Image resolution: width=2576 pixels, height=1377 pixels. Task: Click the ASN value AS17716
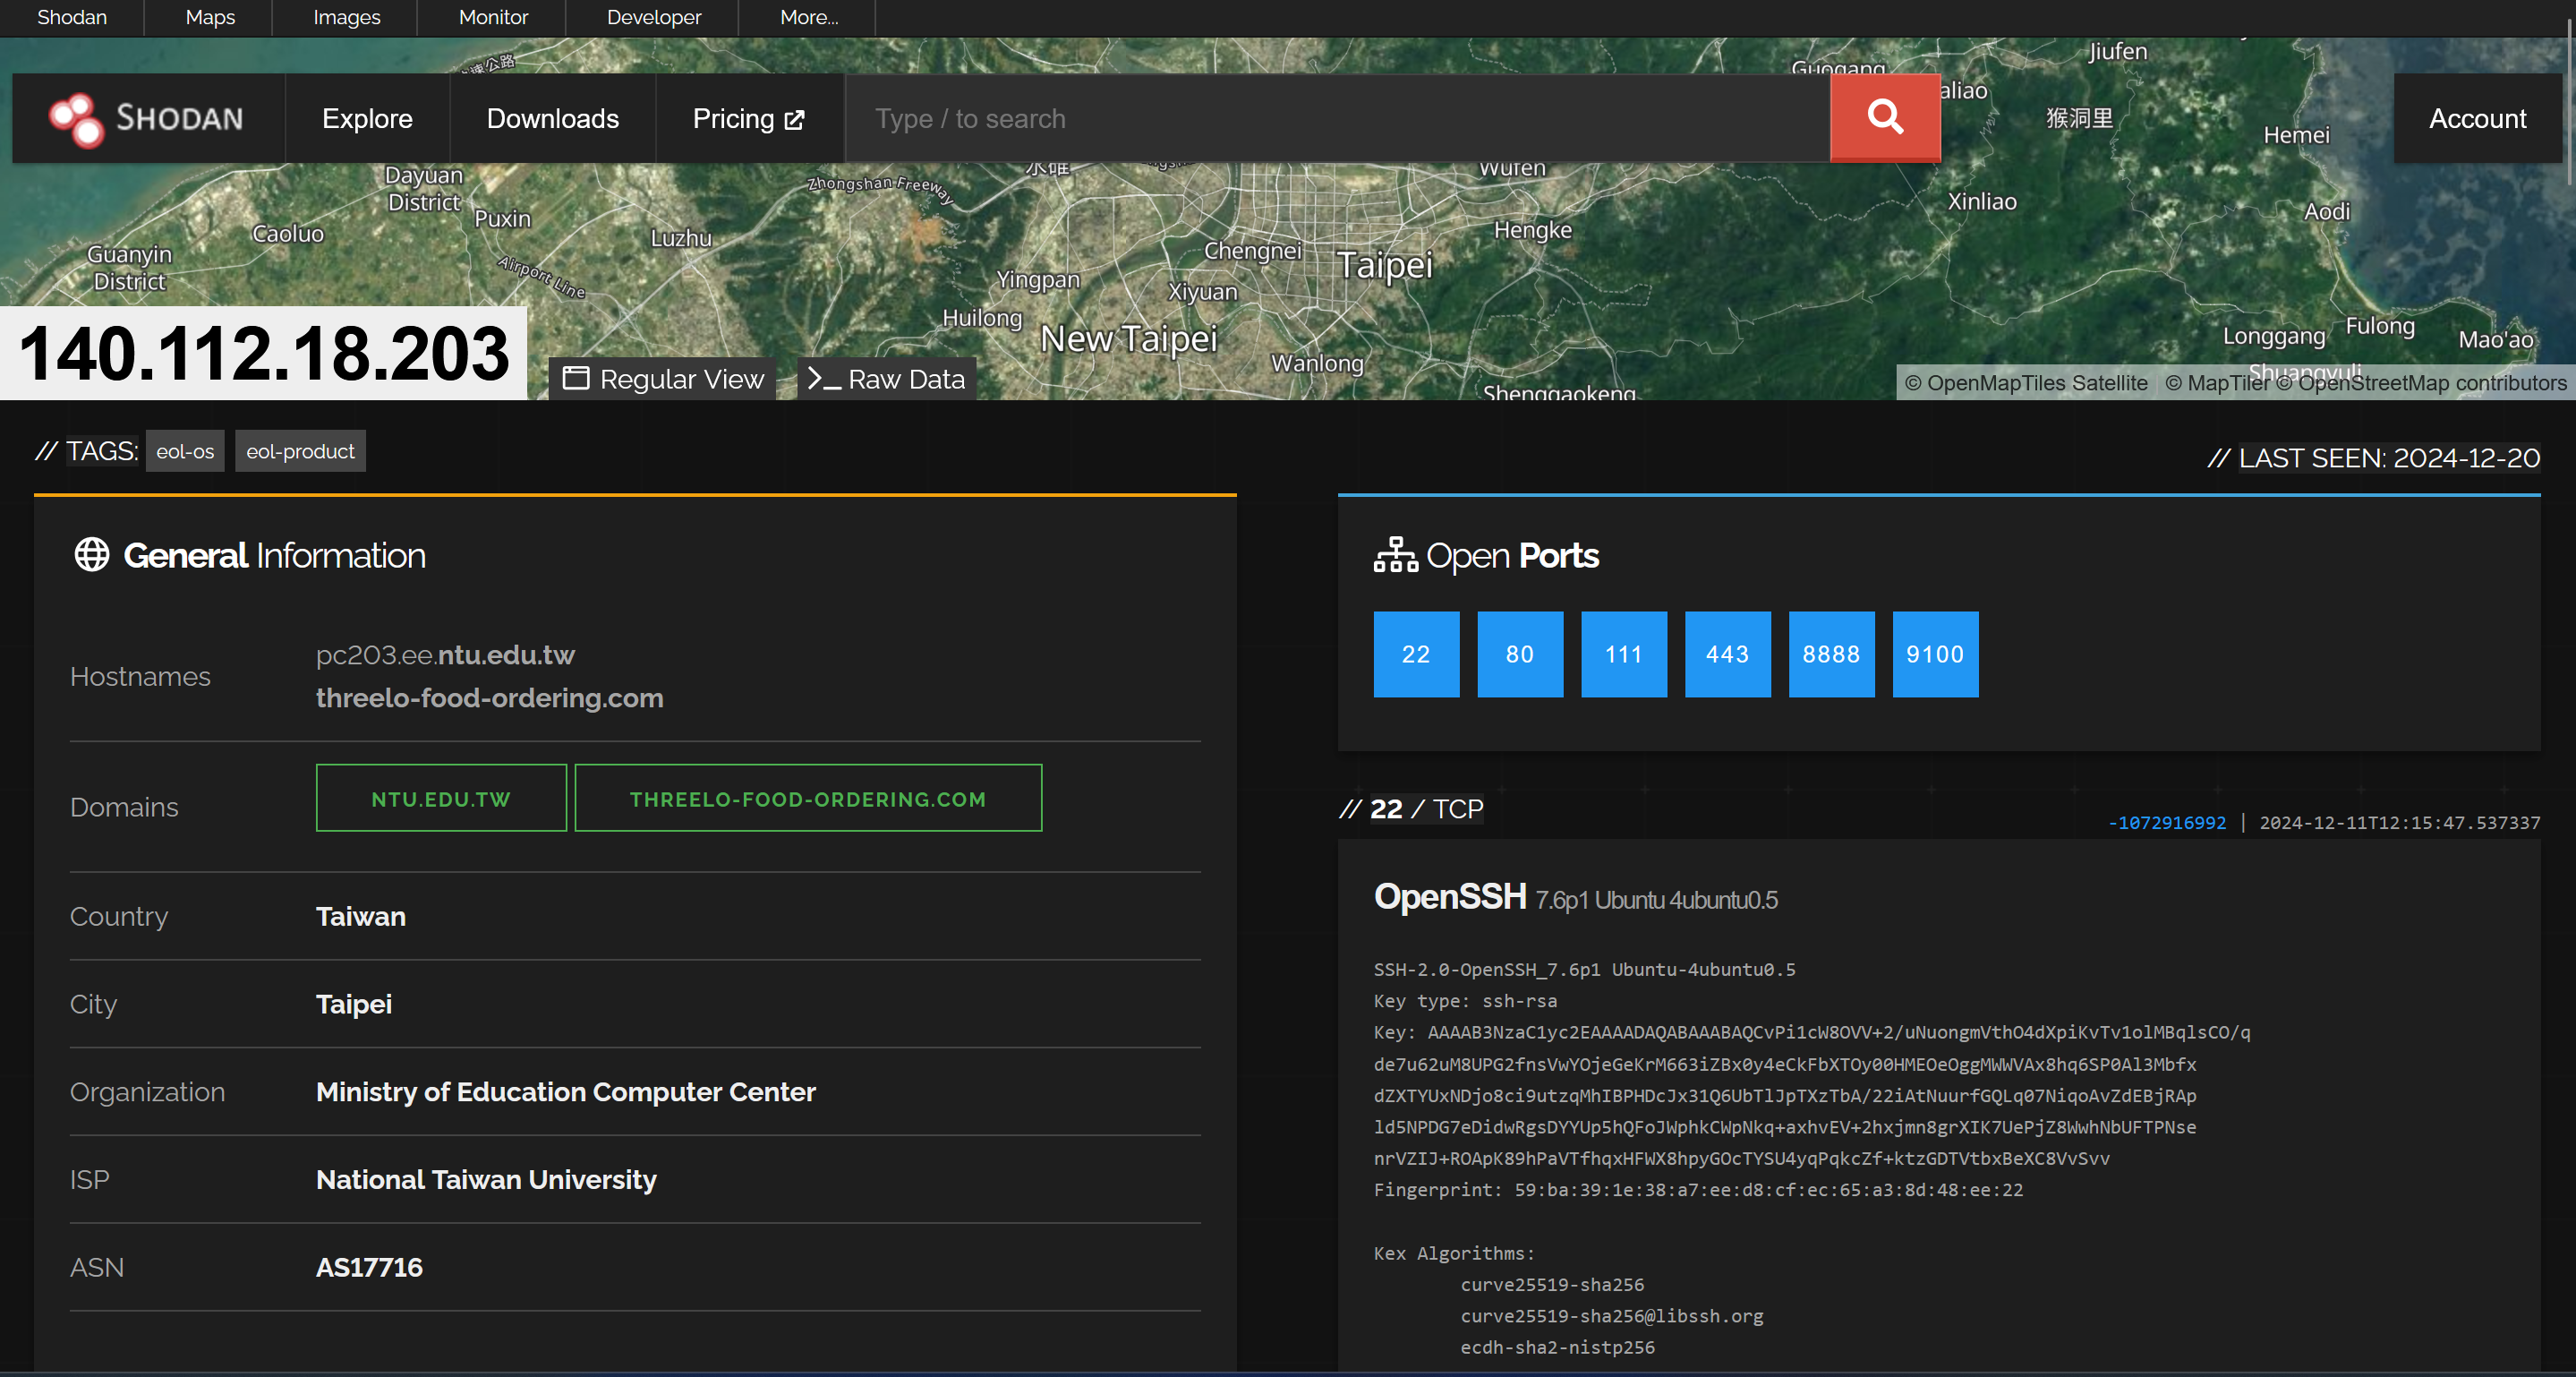369,1267
